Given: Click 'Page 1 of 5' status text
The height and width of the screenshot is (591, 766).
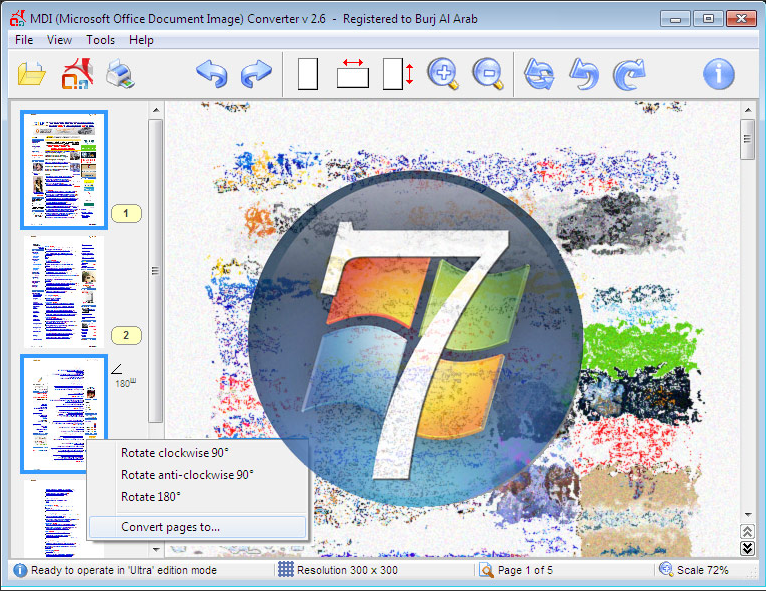Looking at the screenshot, I should coord(525,570).
